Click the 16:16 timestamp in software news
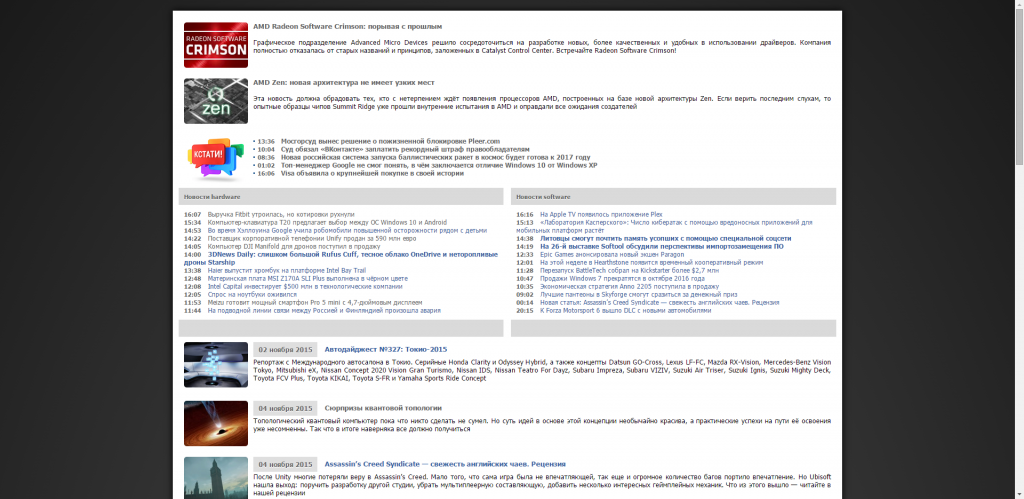This screenshot has width=1024, height=499. pos(525,214)
